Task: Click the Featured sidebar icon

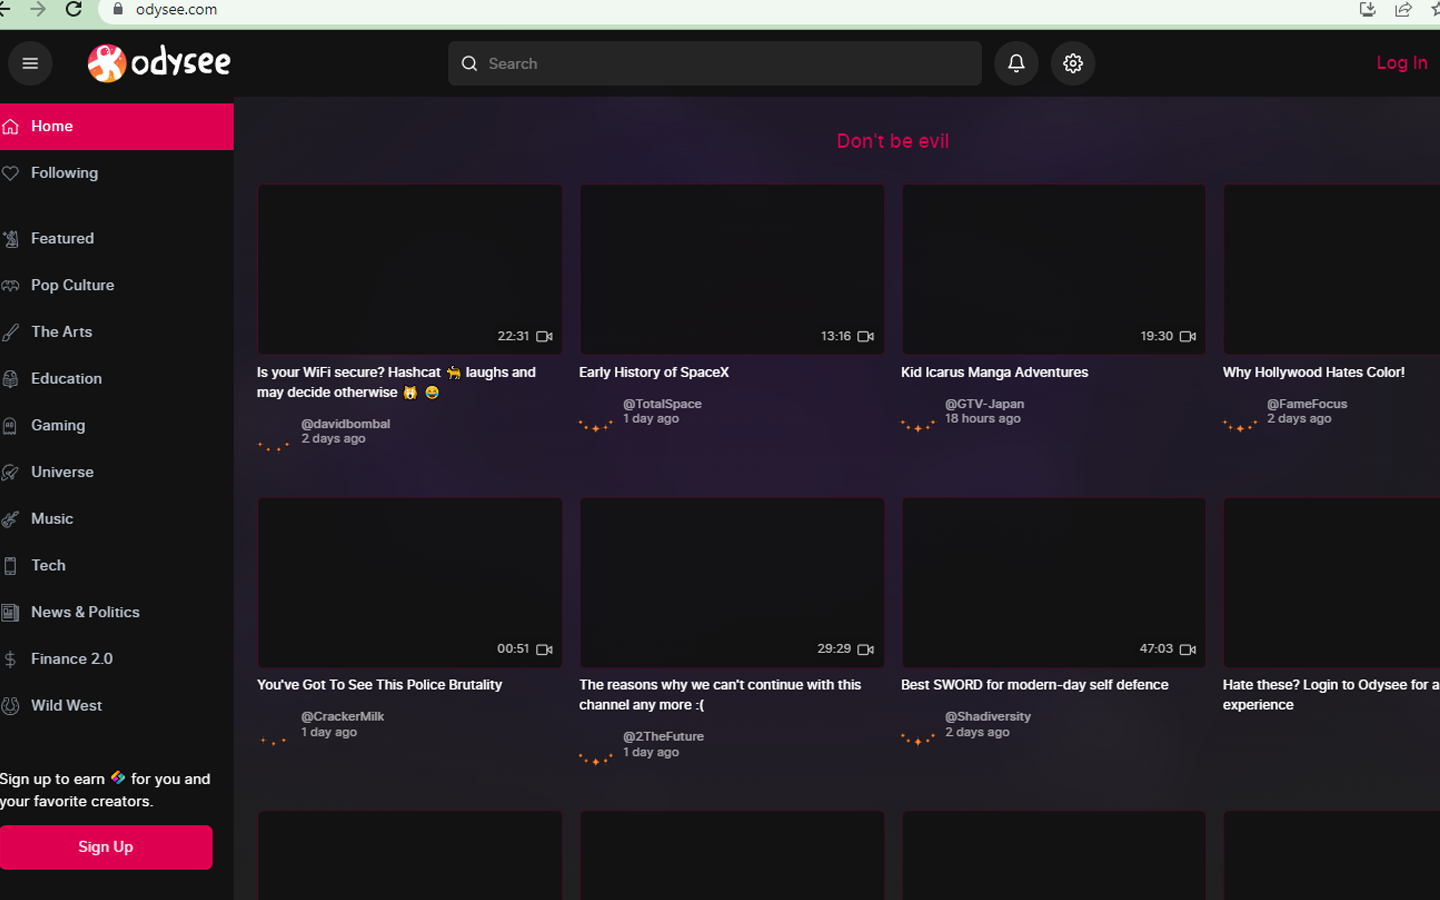Action: [x=10, y=239]
